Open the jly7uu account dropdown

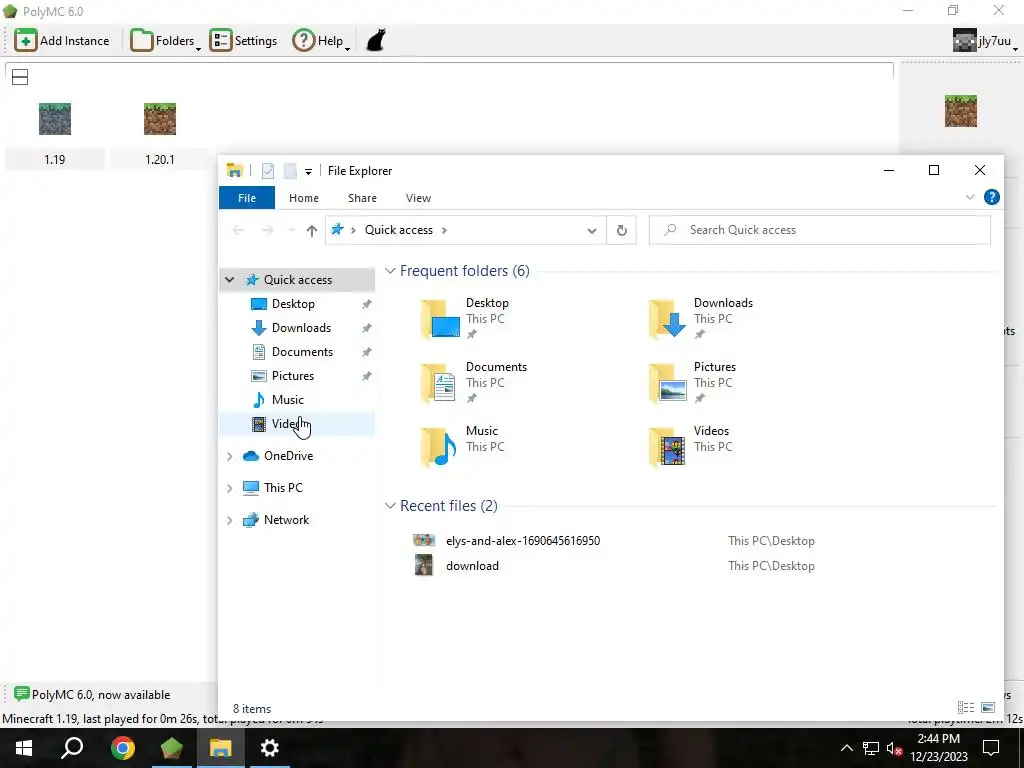coord(985,40)
